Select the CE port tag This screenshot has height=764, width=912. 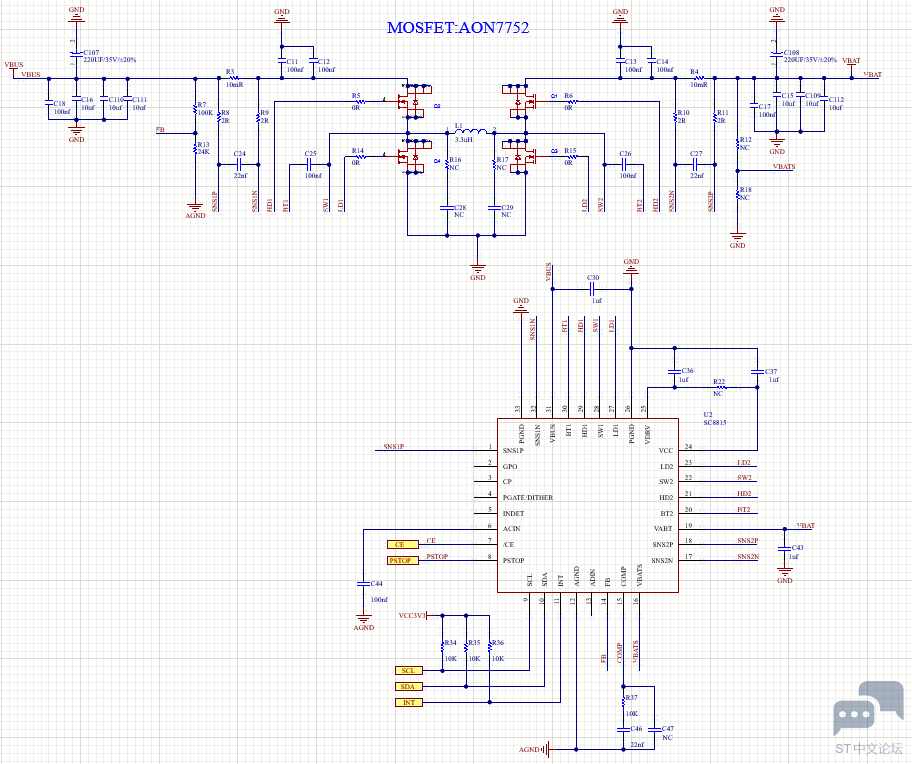399,544
